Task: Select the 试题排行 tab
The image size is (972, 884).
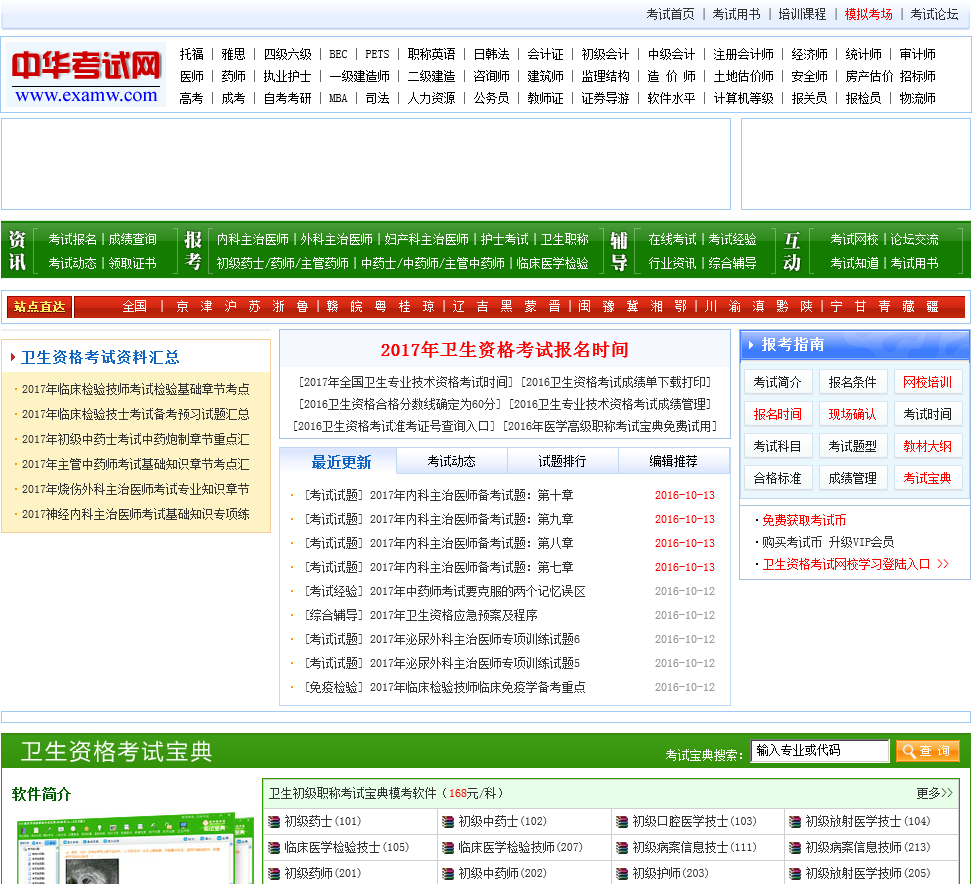Action: (x=563, y=461)
